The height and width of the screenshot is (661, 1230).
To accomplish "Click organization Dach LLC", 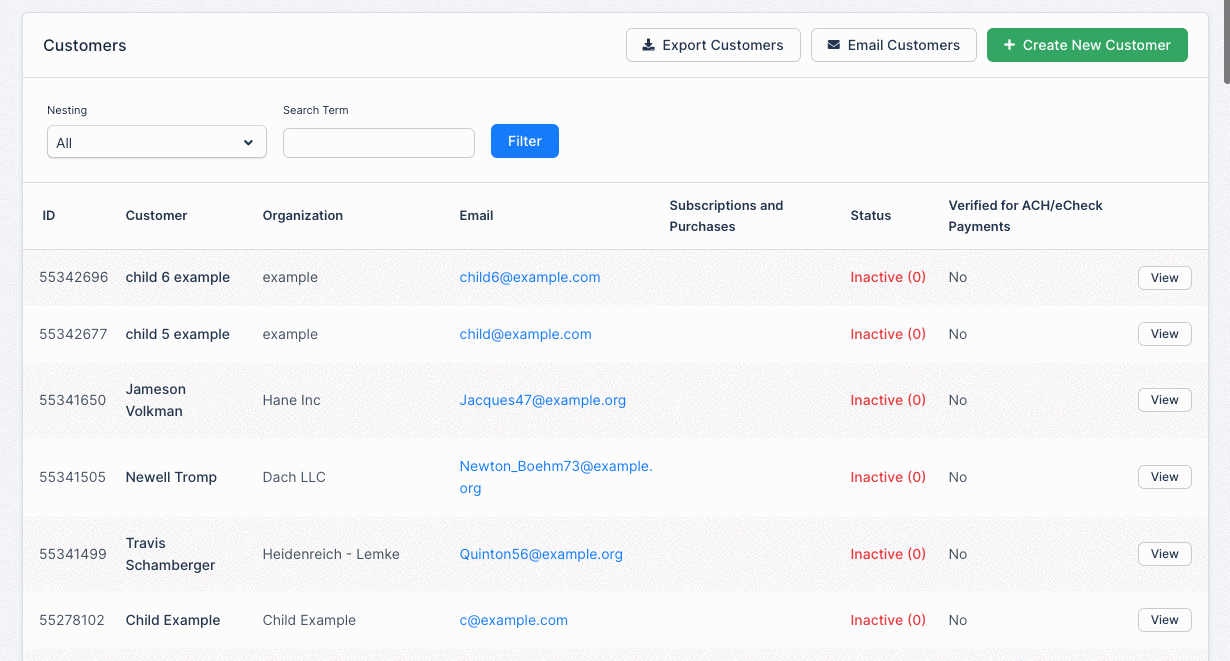I will 294,477.
